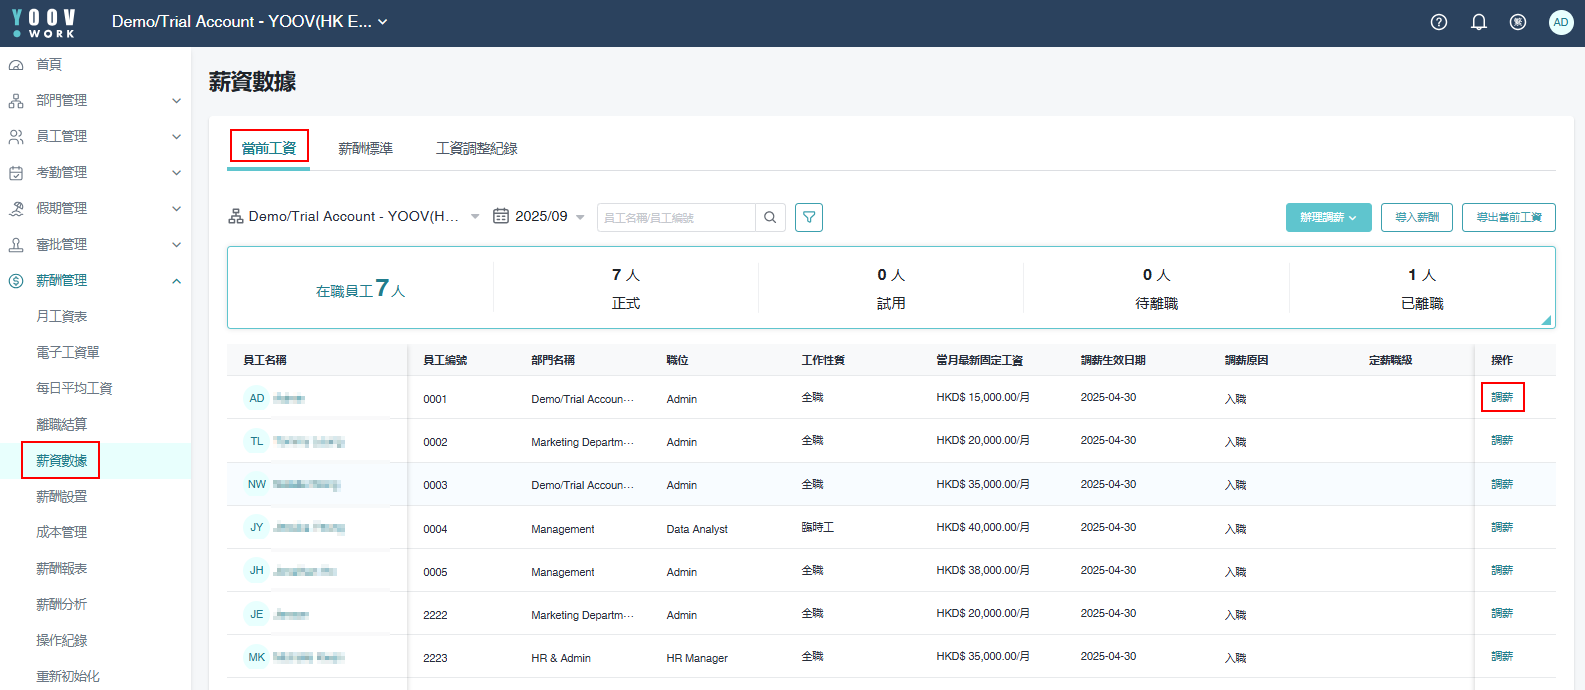Open the company selector dropdown in header
This screenshot has height=690, width=1585.
pos(249,22)
